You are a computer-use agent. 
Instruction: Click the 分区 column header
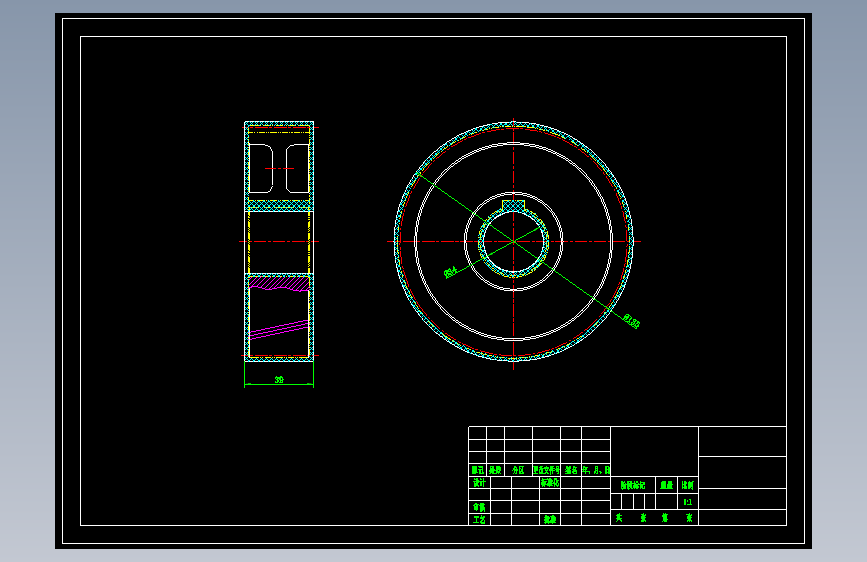point(518,470)
